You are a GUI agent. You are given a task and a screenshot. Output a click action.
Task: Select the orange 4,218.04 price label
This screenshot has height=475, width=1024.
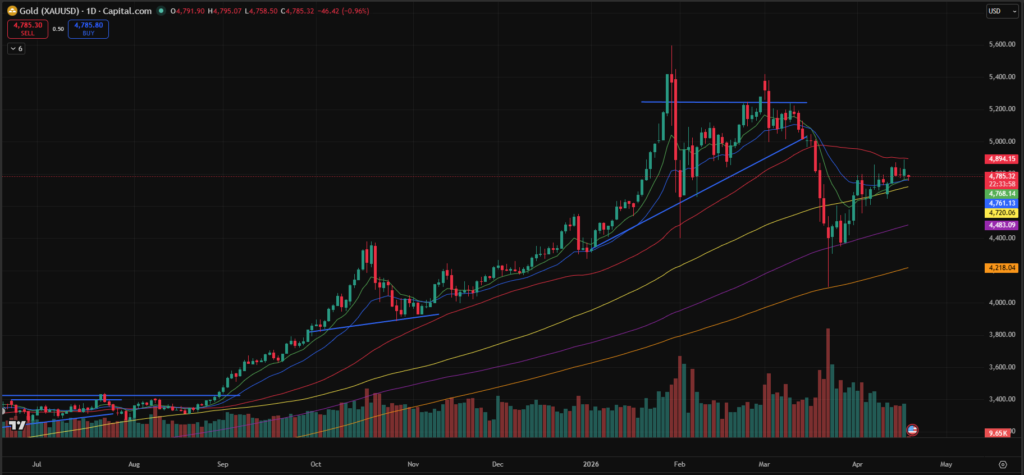tap(1001, 267)
